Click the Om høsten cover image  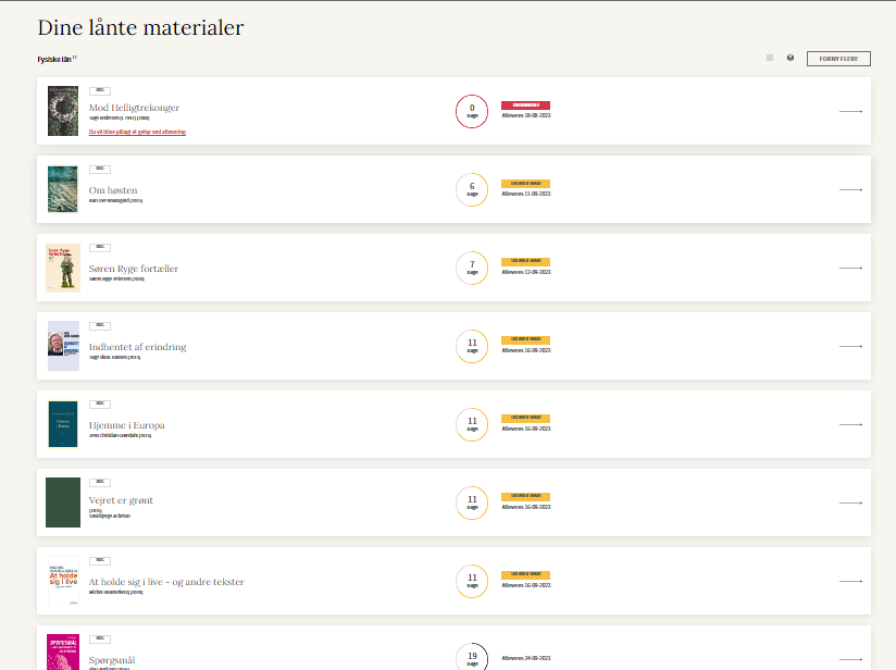pyautogui.click(x=63, y=189)
